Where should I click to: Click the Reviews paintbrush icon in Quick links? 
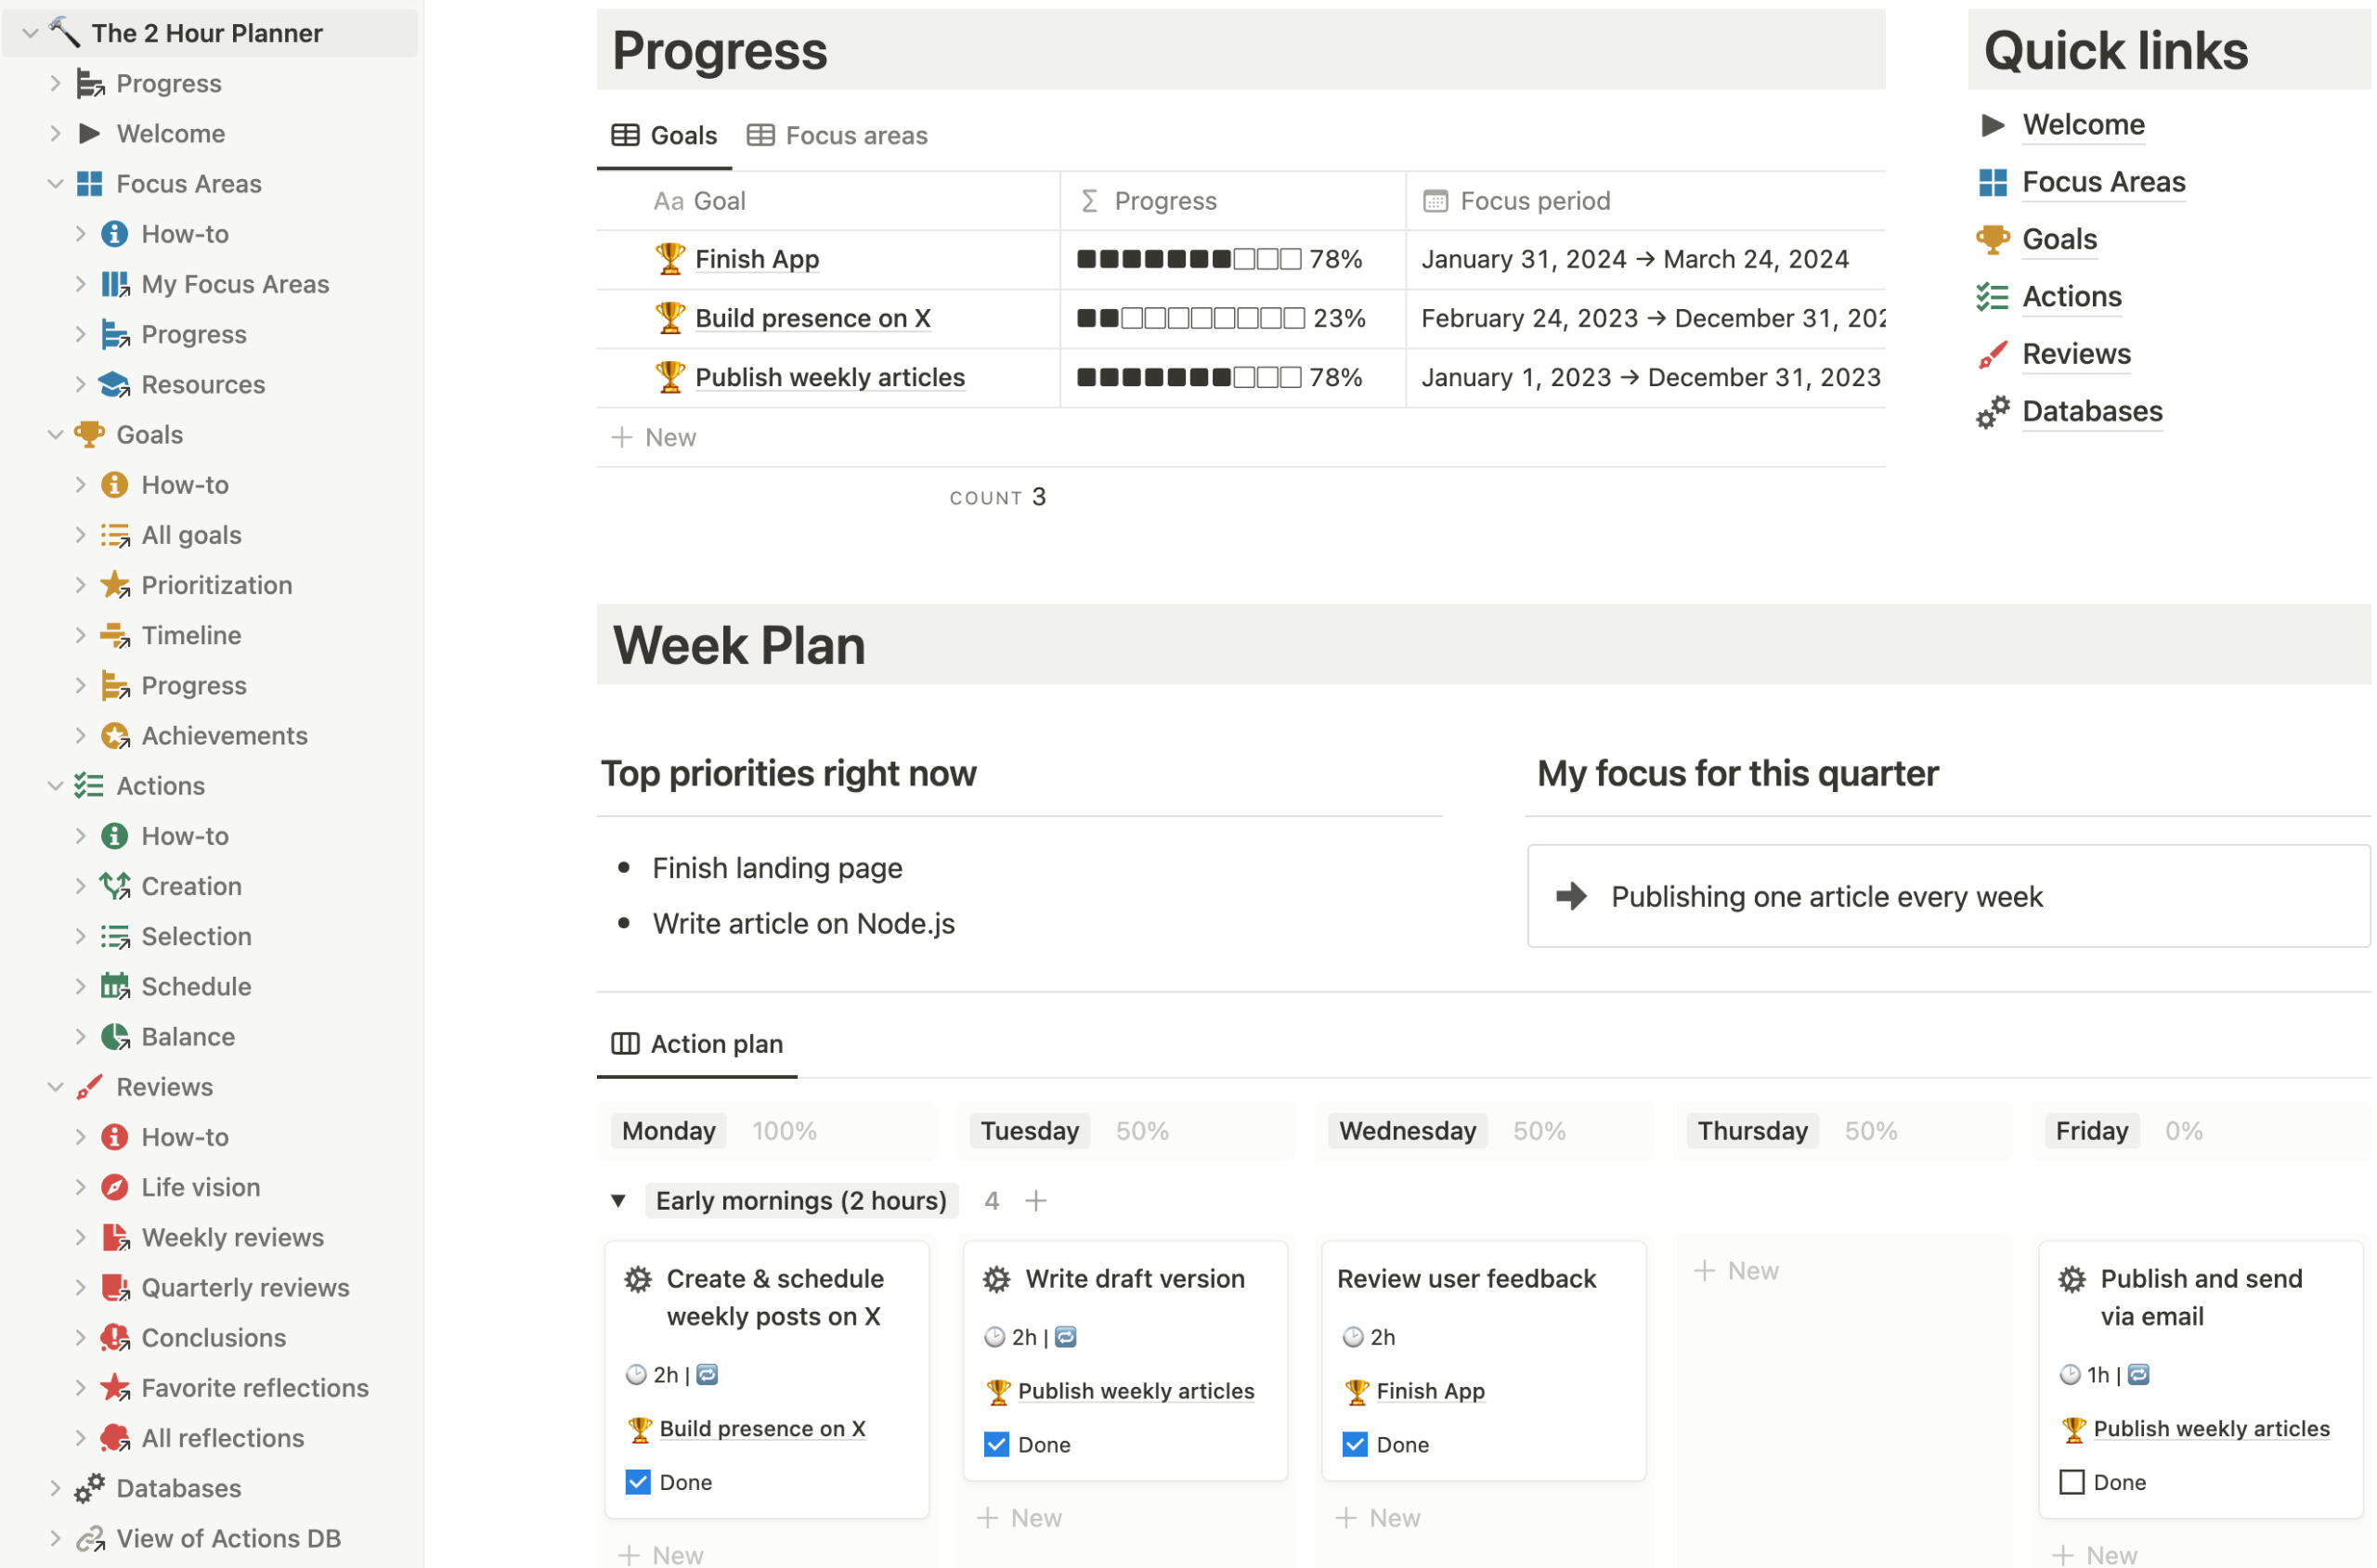click(1992, 354)
